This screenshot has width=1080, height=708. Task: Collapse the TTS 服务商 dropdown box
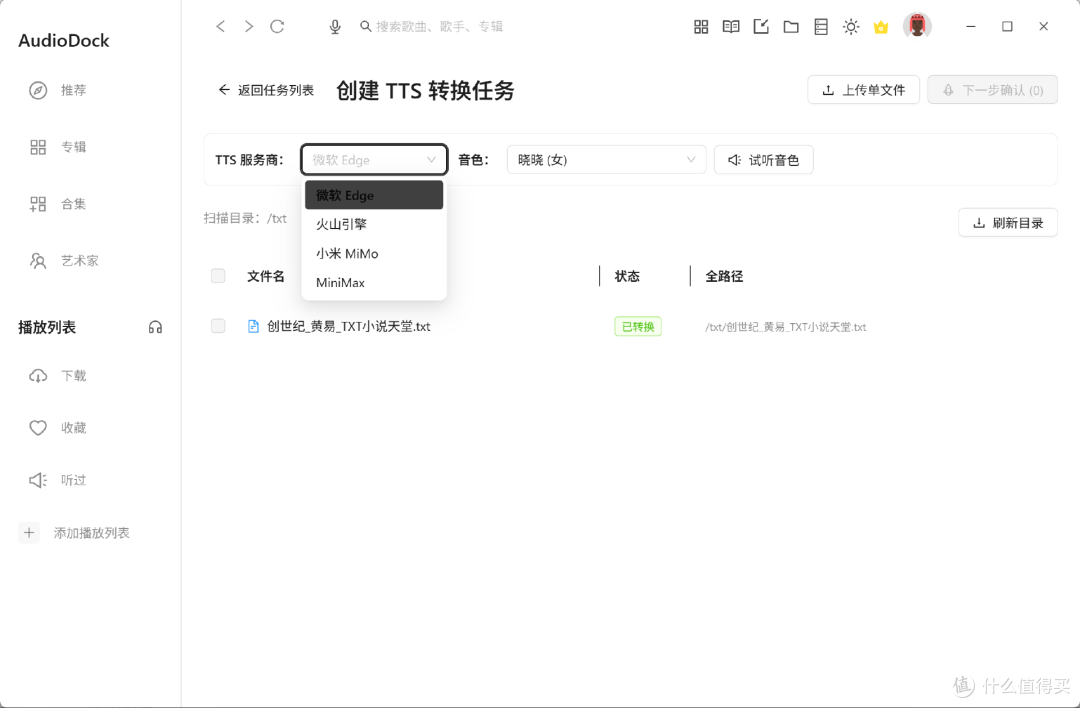click(x=374, y=160)
